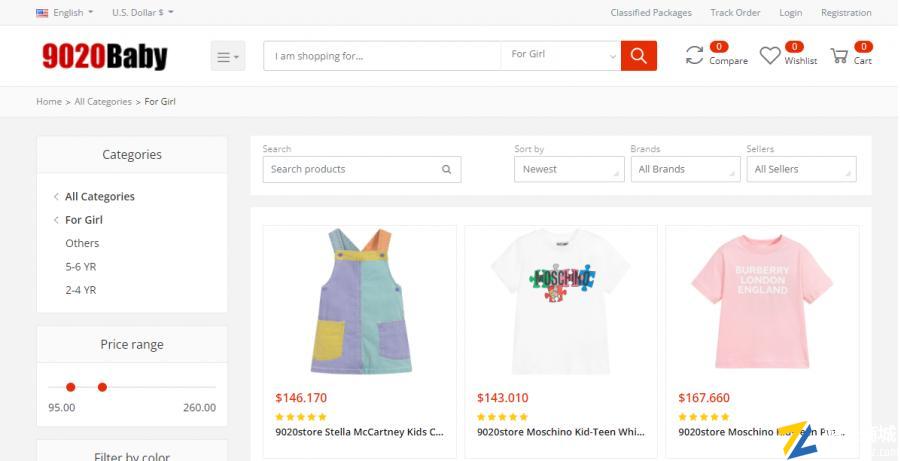The width and height of the screenshot is (900, 461).
Task: Click the Categories panel heading
Action: click(132, 154)
